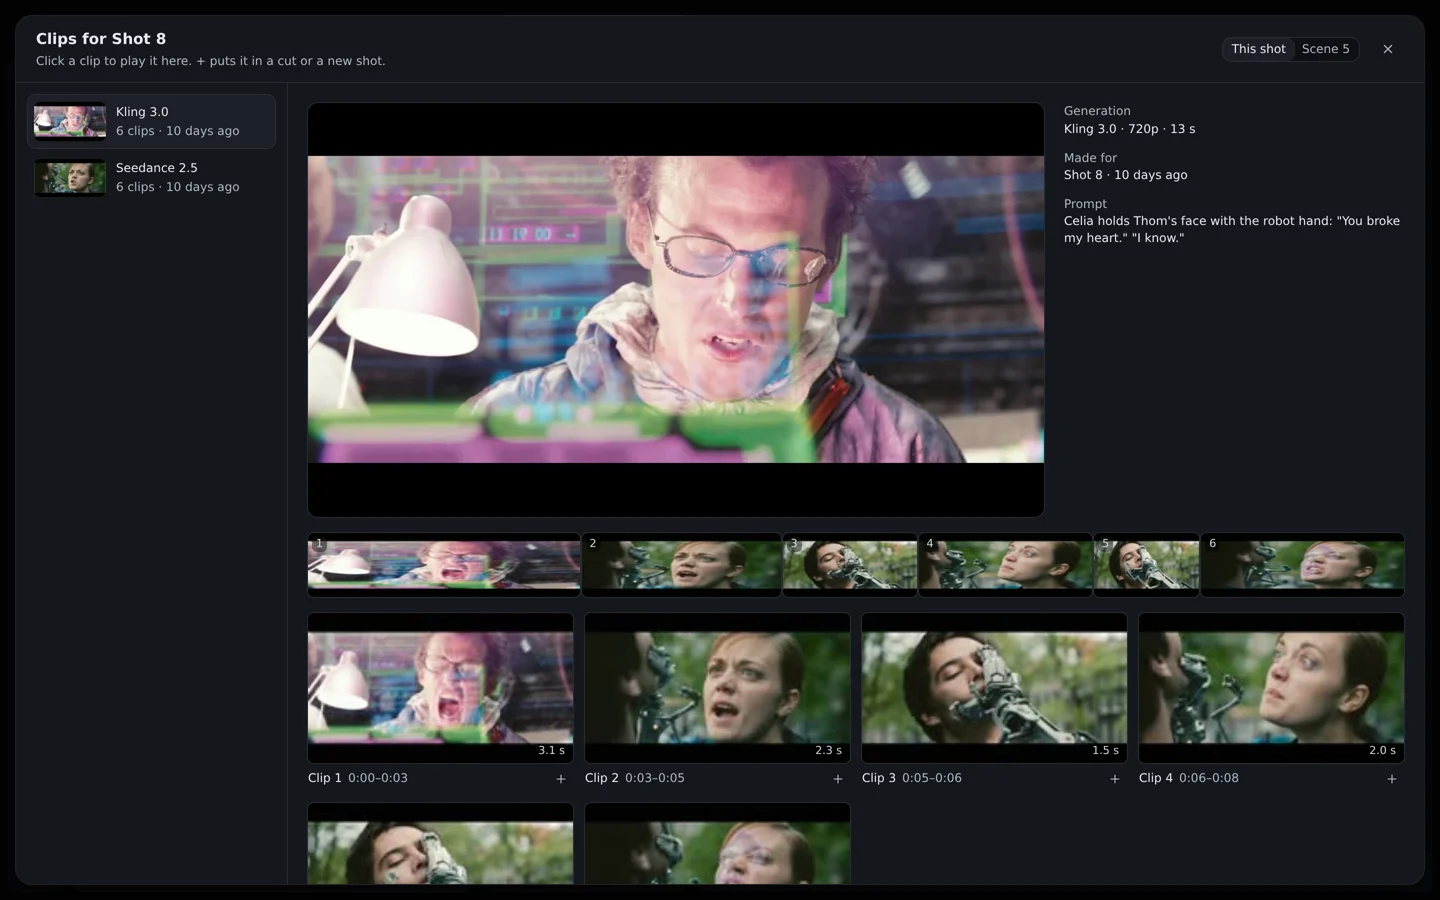
Task: Select the Kling 3.0 generation
Action: (x=151, y=121)
